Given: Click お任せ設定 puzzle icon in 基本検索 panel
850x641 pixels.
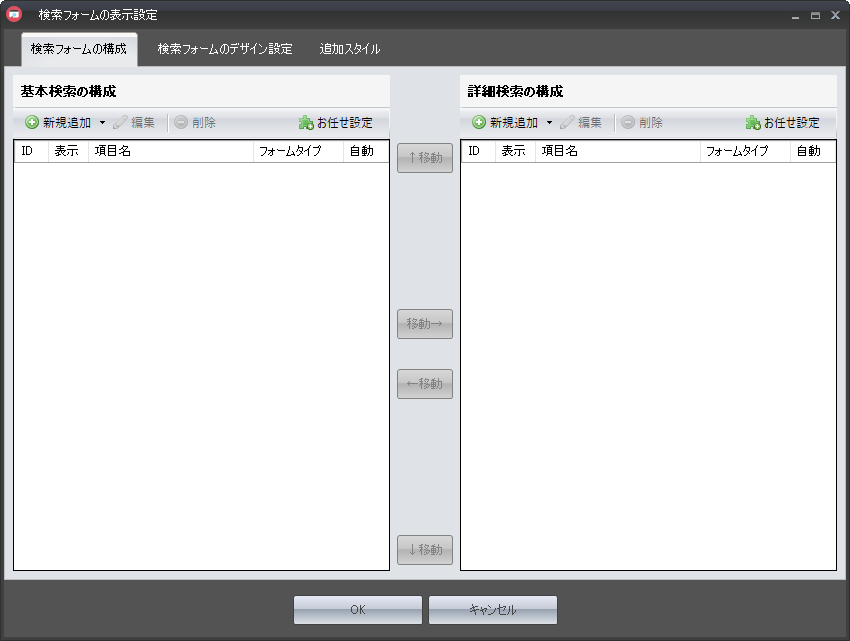Looking at the screenshot, I should [306, 123].
